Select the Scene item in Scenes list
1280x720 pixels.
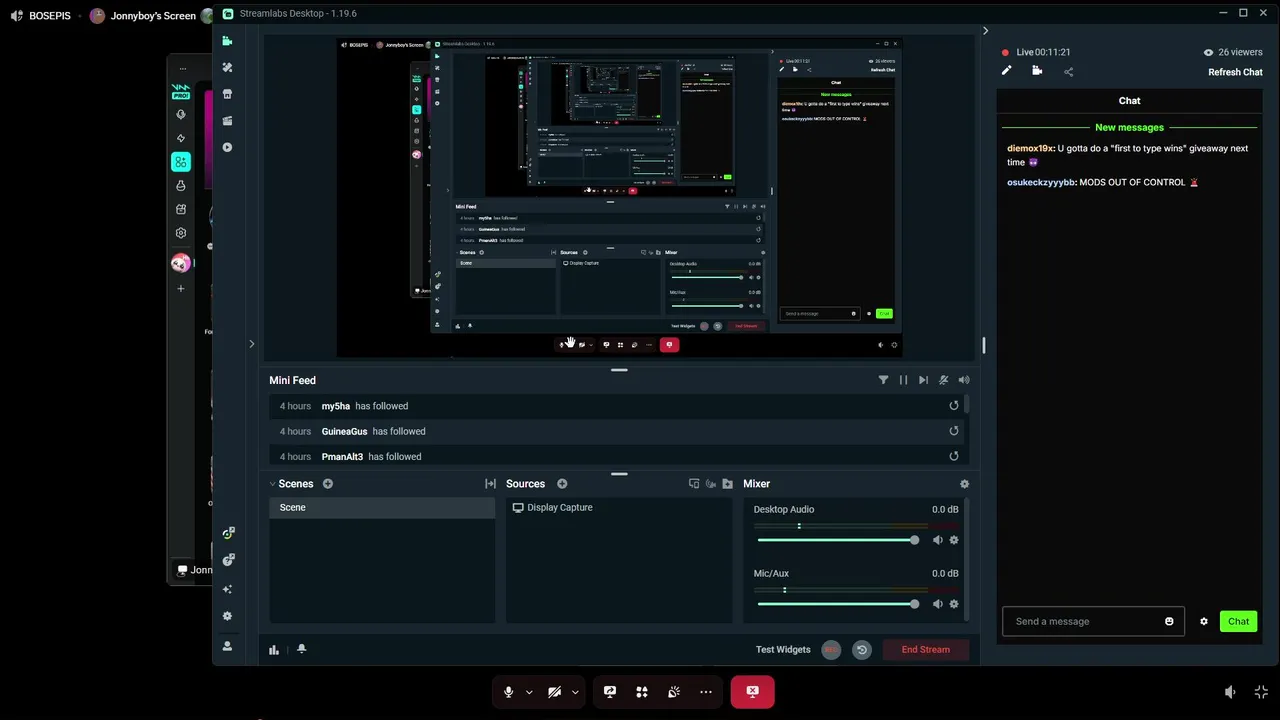point(382,507)
